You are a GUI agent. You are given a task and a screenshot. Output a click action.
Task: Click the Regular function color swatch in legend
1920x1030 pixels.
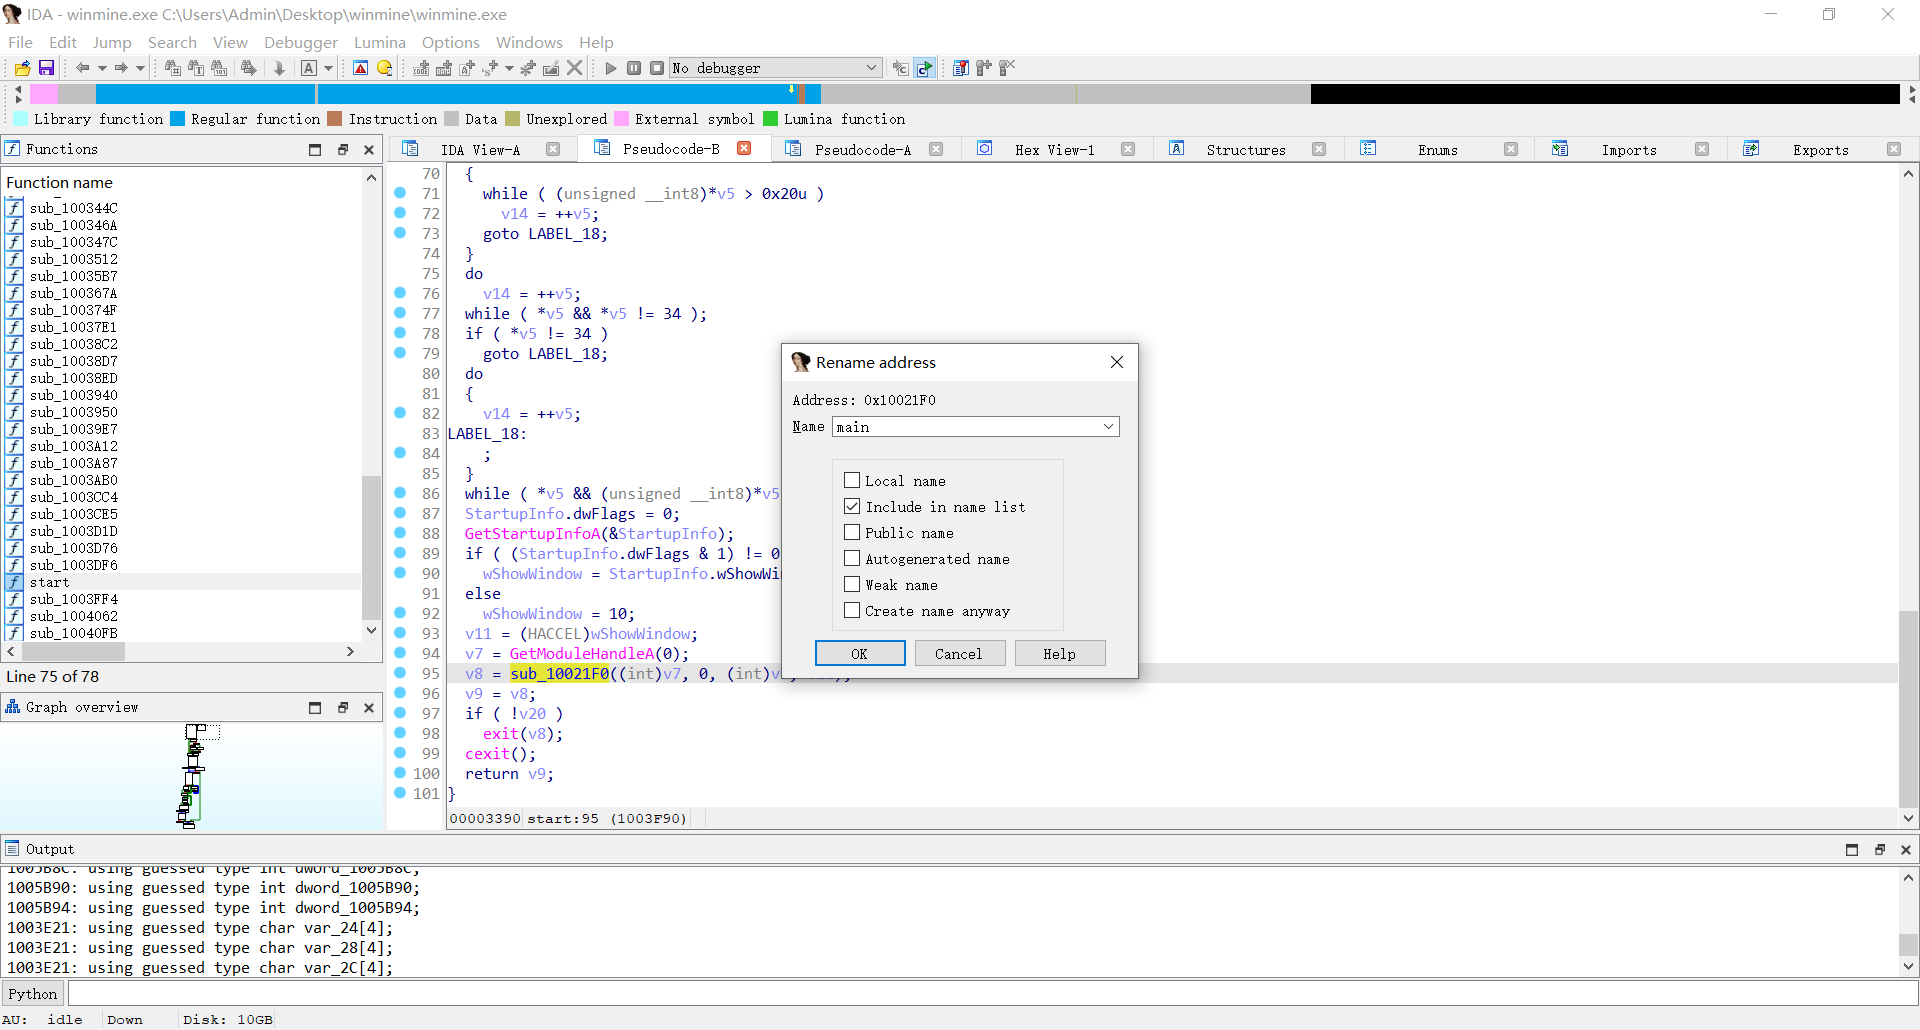[177, 119]
